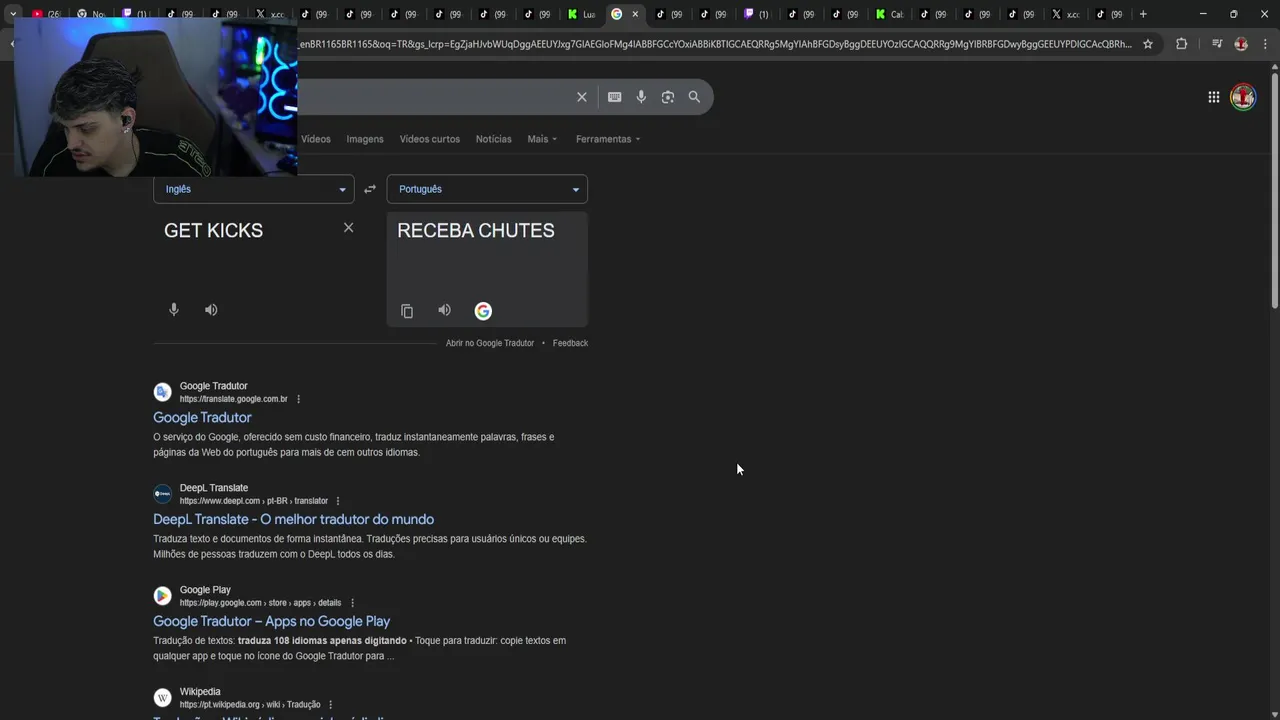This screenshot has width=1280, height=720.
Task: Listen to the English source text
Action: point(211,310)
